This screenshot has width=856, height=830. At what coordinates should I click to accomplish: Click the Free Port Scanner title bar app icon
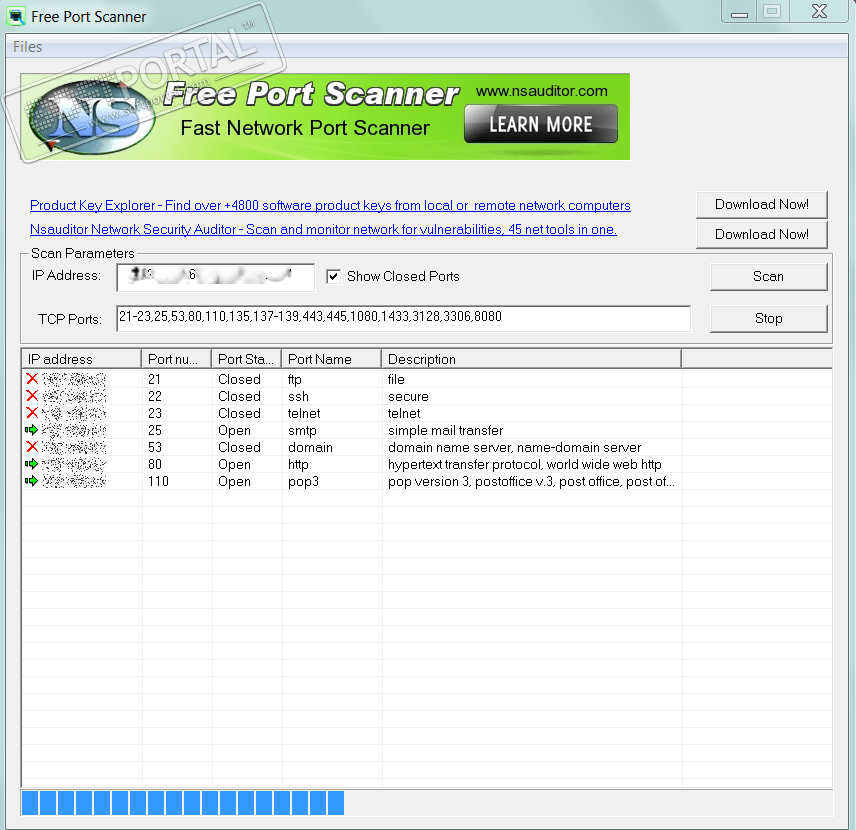16,16
